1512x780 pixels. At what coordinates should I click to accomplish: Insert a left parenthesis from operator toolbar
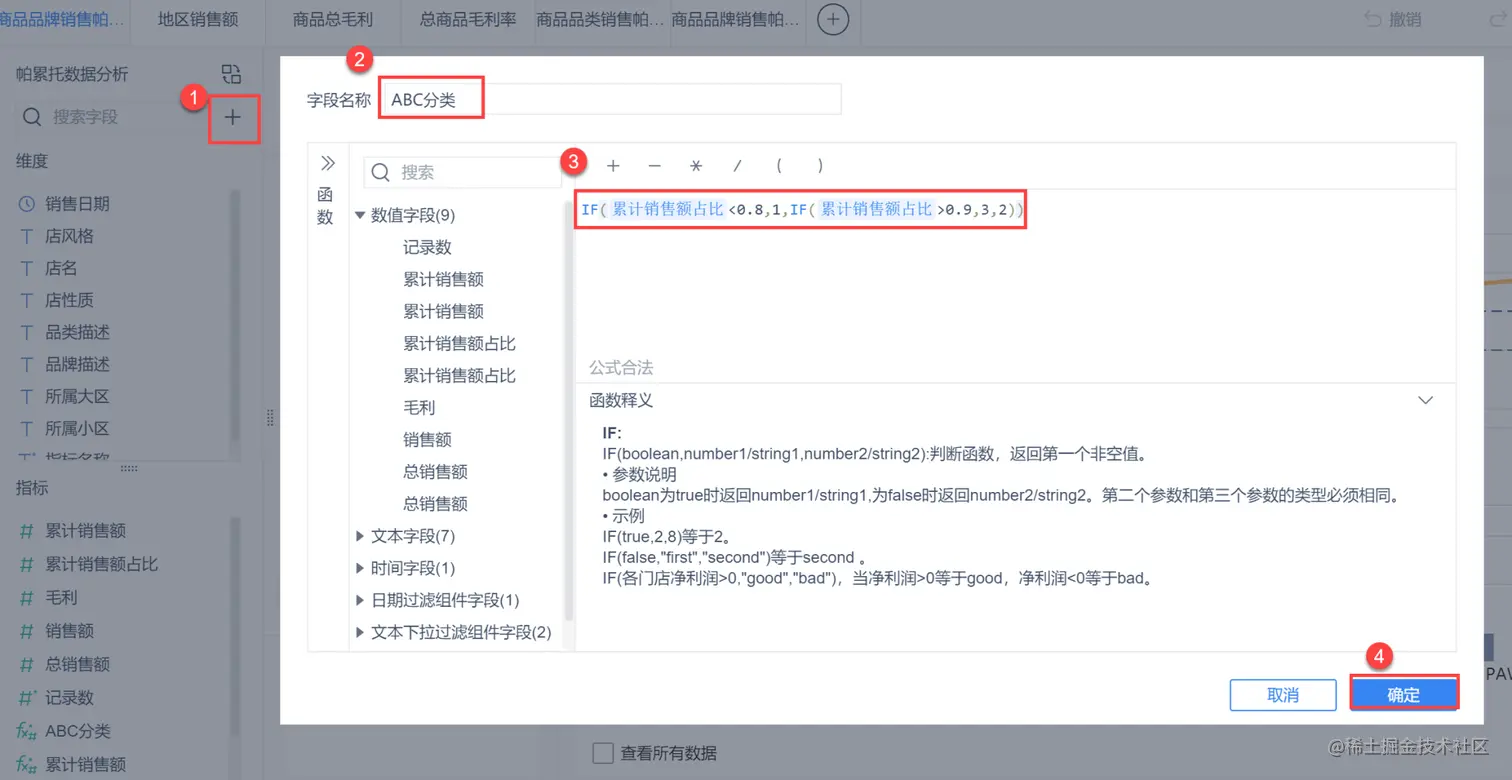click(778, 166)
